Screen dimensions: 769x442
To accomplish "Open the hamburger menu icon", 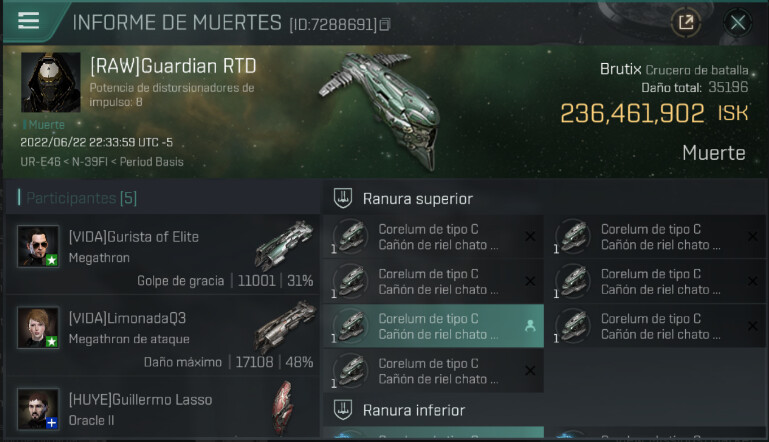I will [28, 21].
